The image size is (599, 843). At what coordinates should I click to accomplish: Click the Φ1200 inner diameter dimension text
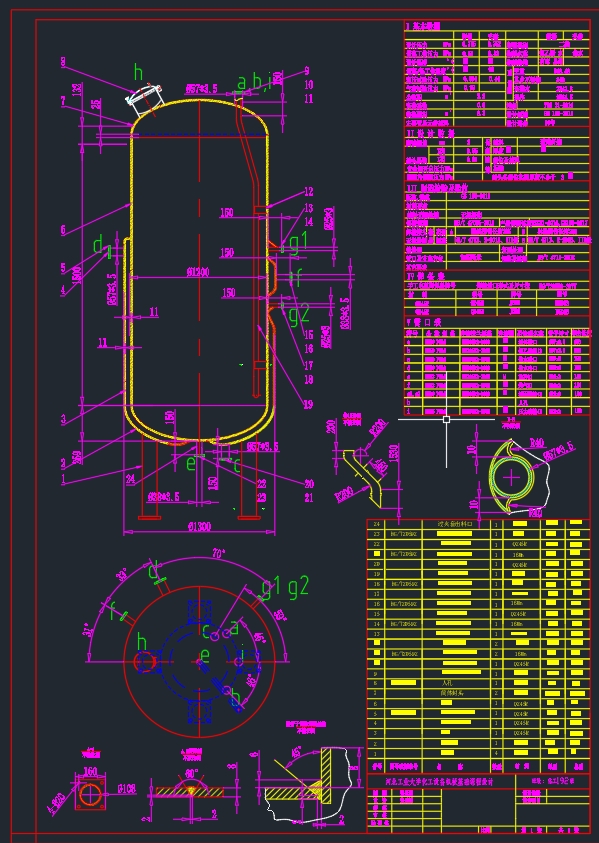(x=198, y=272)
